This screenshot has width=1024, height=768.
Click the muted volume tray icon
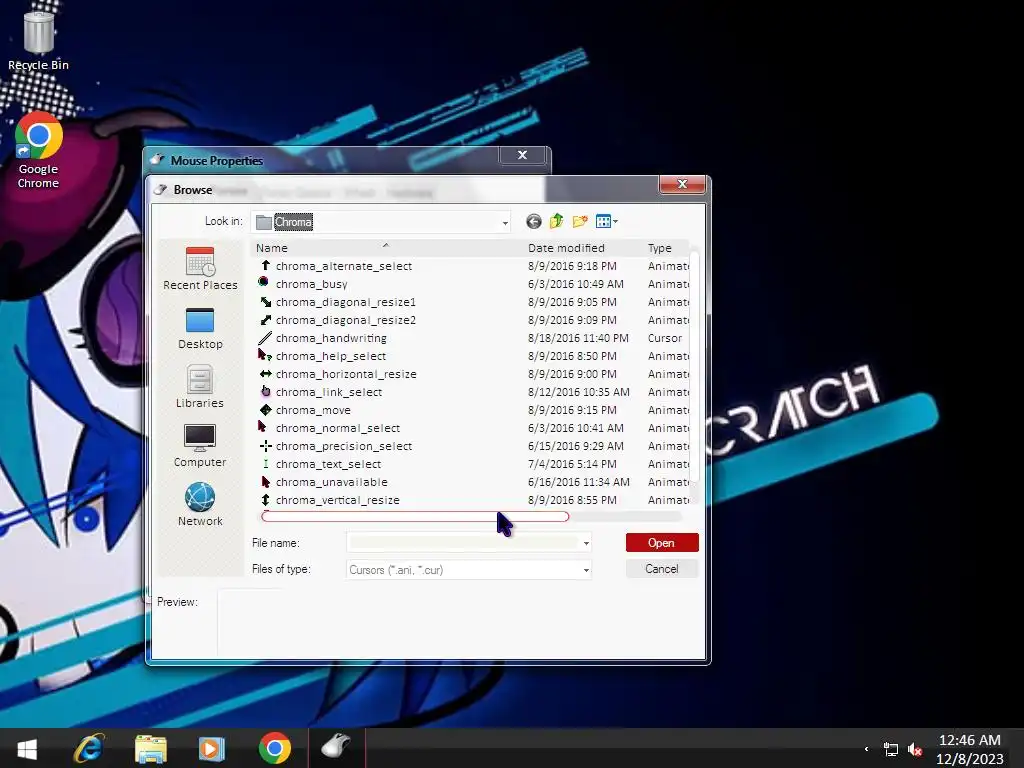pyautogui.click(x=915, y=749)
